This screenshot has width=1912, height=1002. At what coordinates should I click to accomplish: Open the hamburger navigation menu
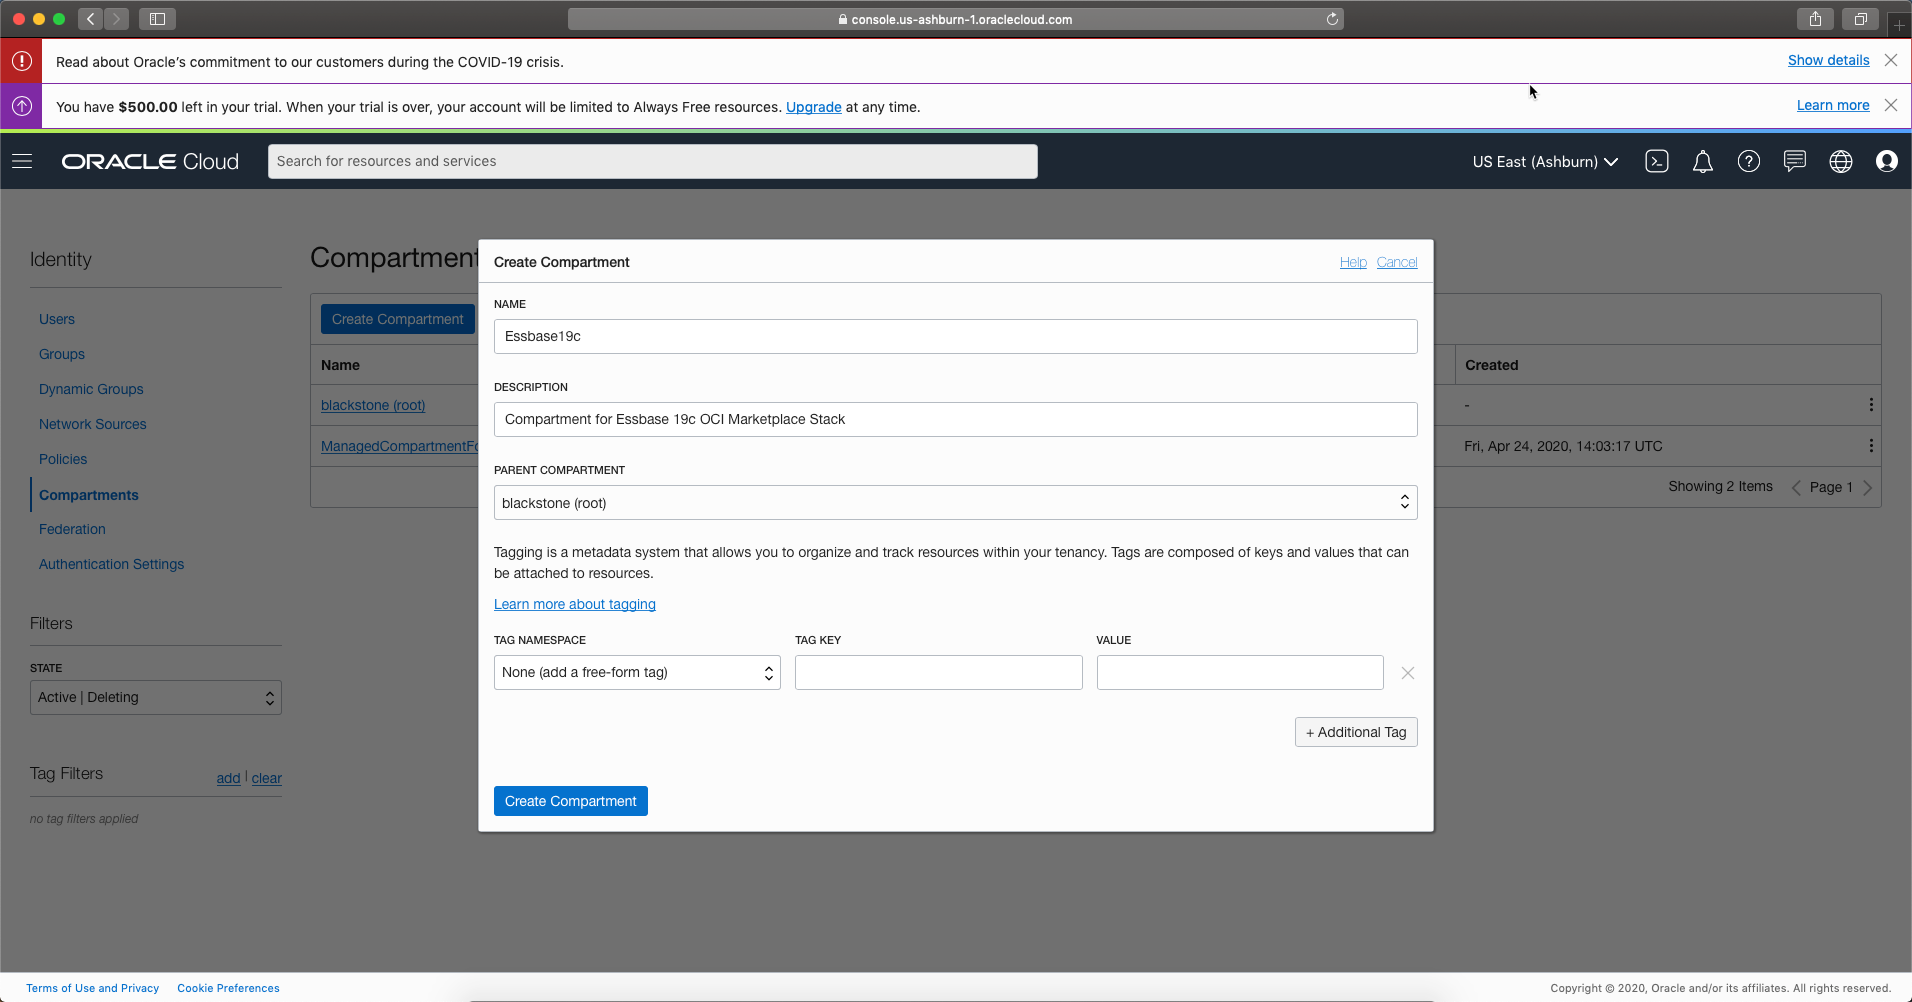[x=22, y=161]
